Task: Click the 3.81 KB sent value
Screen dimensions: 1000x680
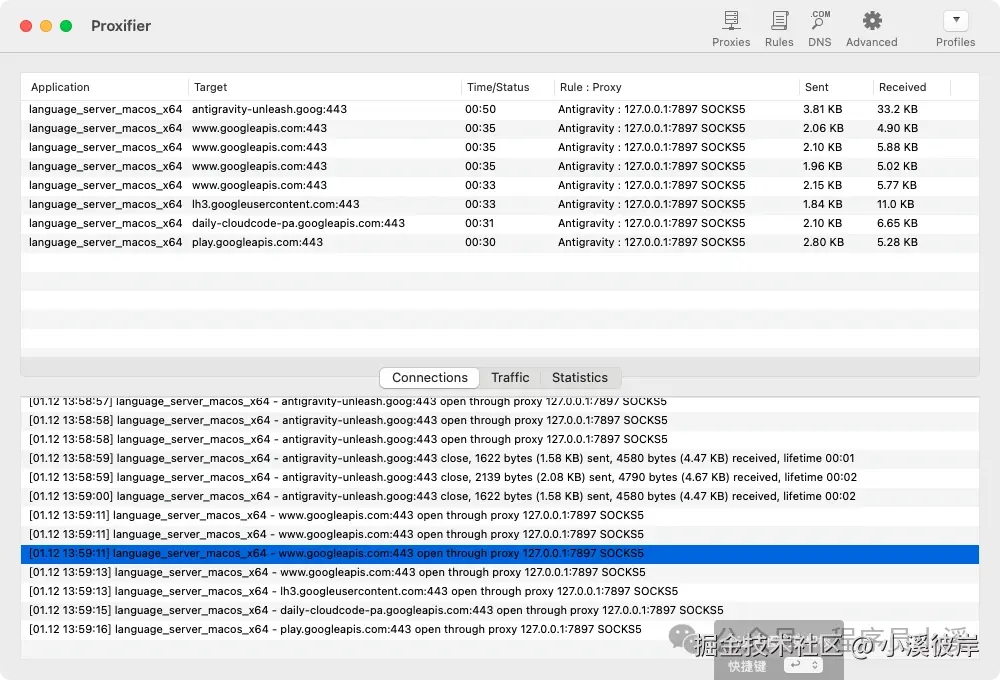Action: [822, 109]
